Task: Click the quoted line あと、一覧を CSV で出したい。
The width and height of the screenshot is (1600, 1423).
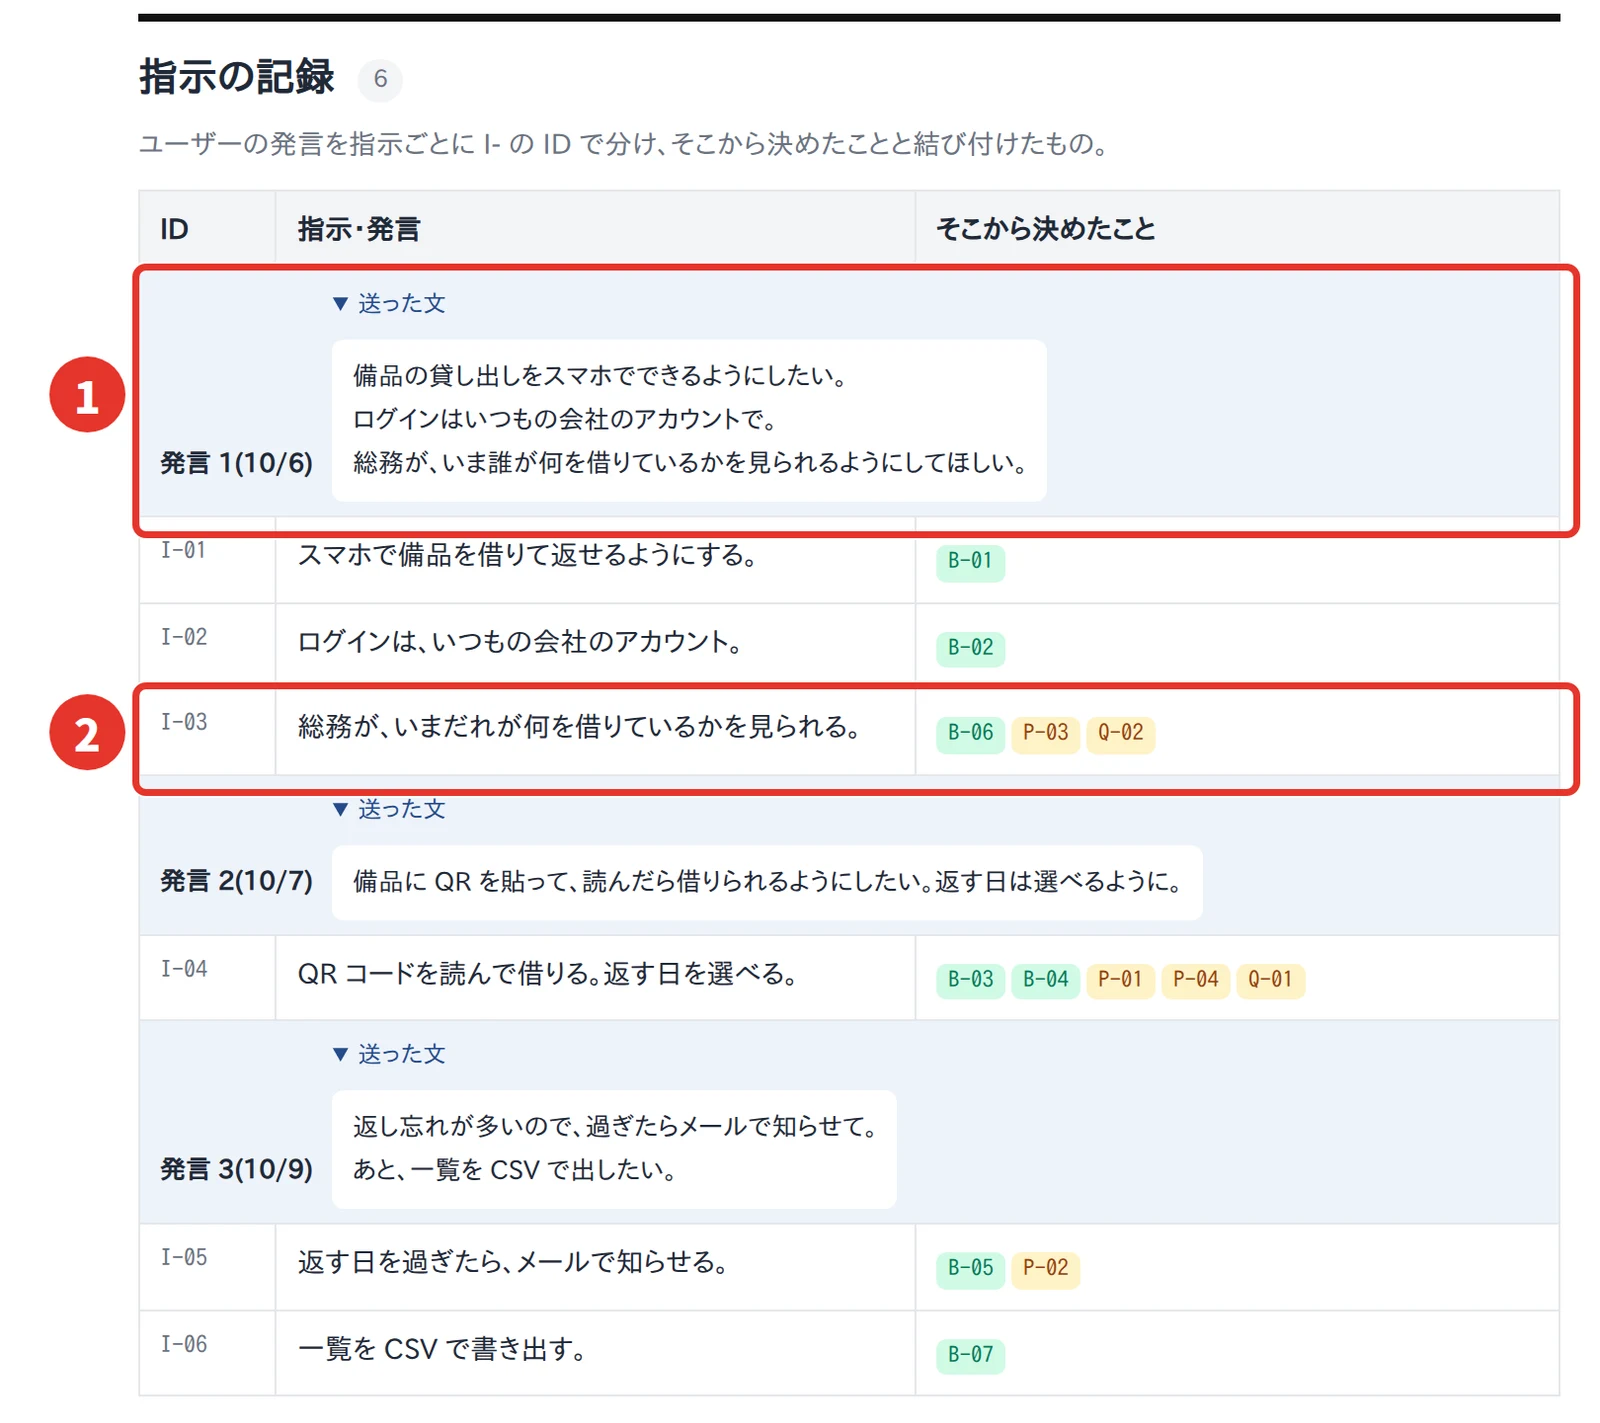Action: click(x=516, y=1170)
